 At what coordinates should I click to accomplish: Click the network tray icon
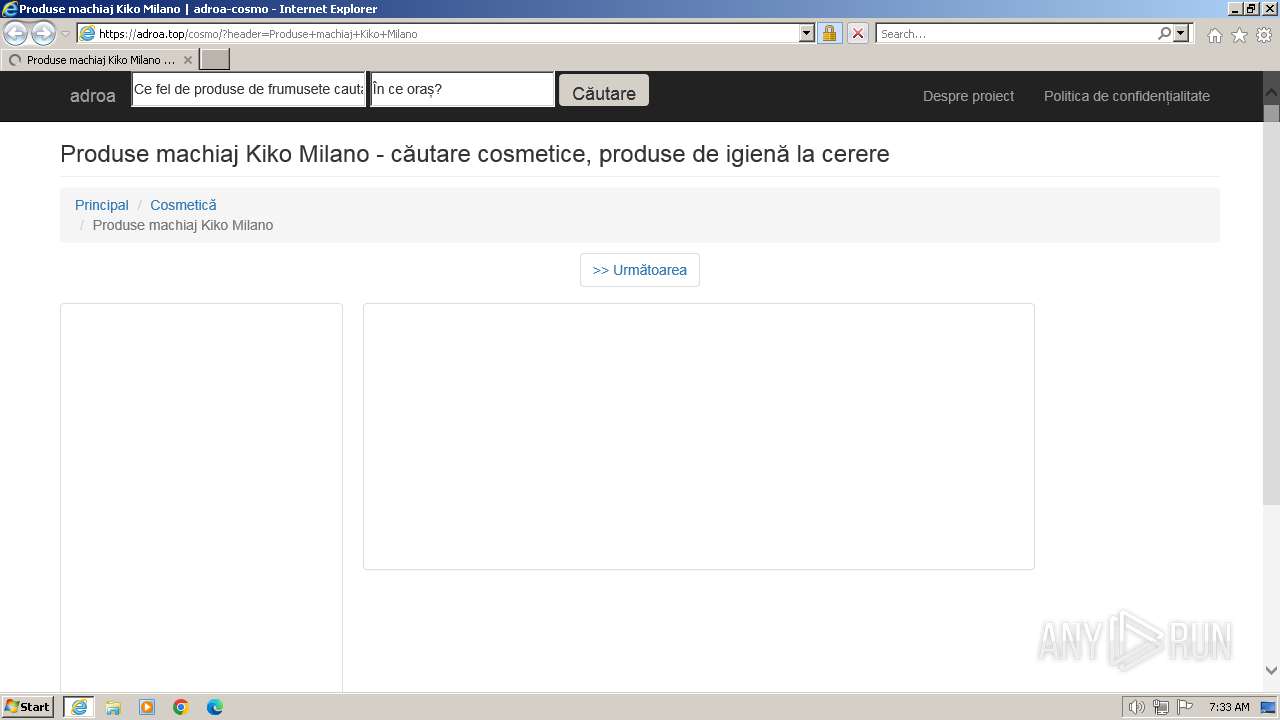pos(1161,707)
